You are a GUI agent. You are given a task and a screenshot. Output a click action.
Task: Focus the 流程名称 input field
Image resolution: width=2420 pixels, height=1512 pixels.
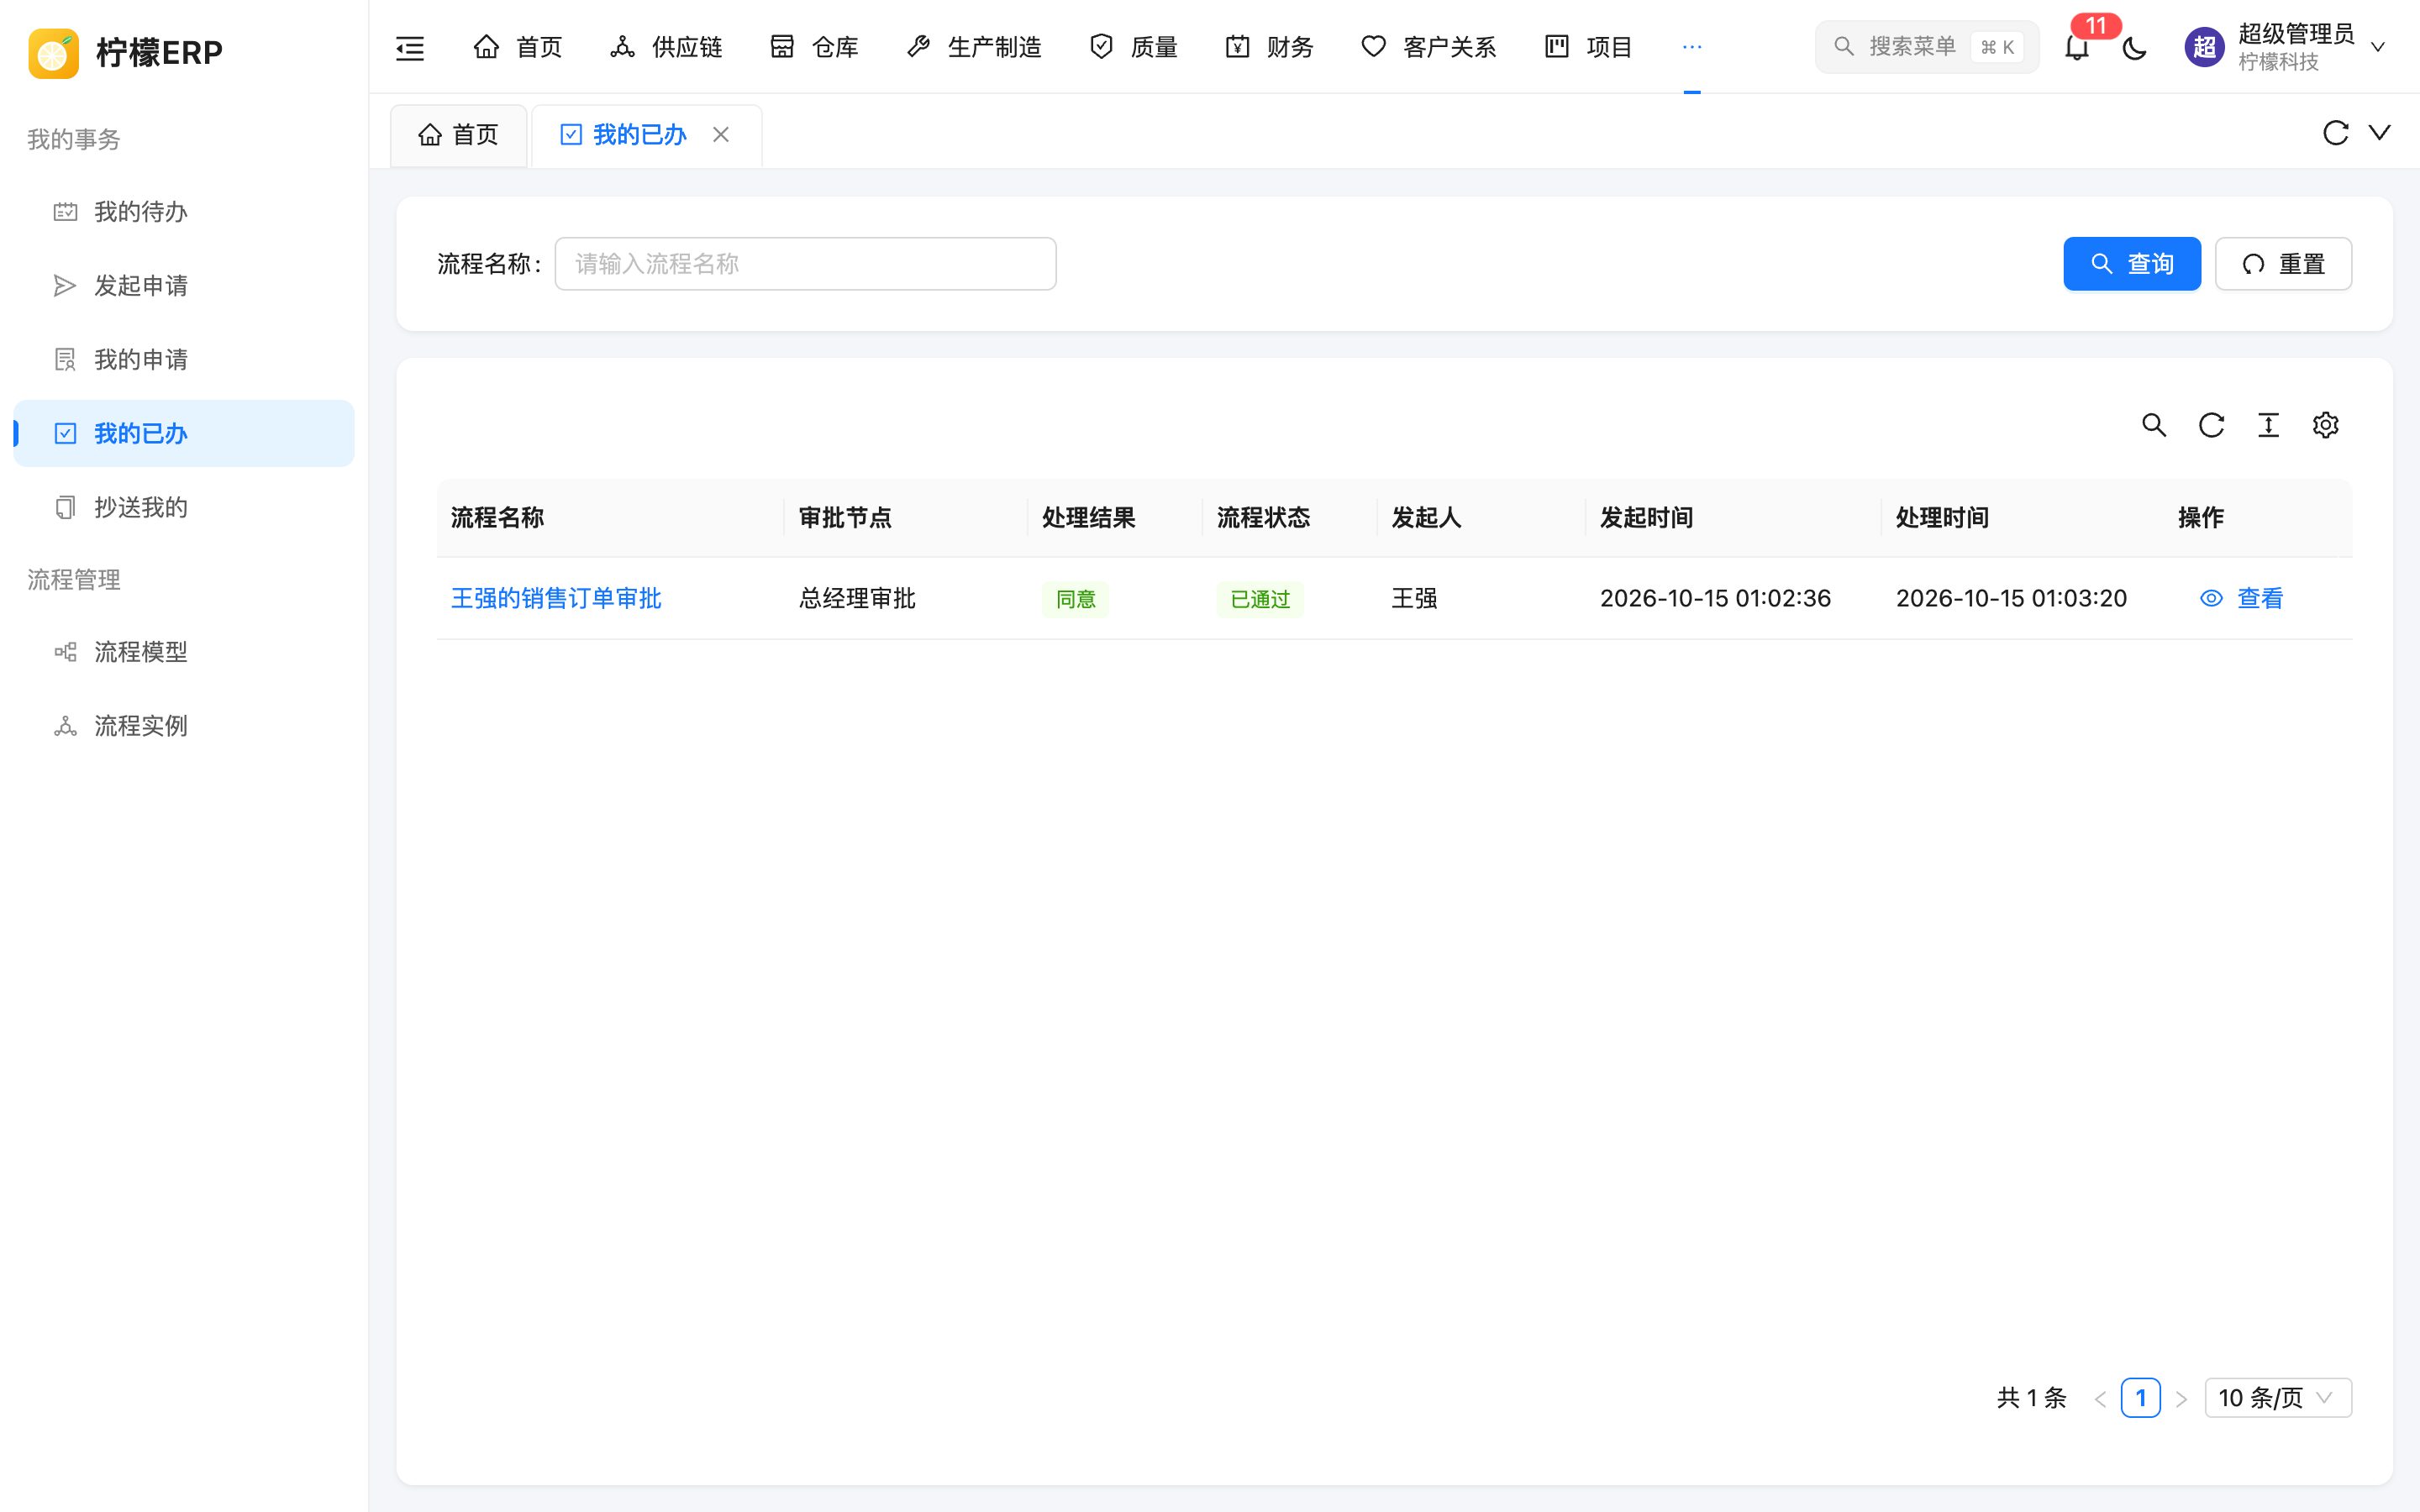pos(805,264)
